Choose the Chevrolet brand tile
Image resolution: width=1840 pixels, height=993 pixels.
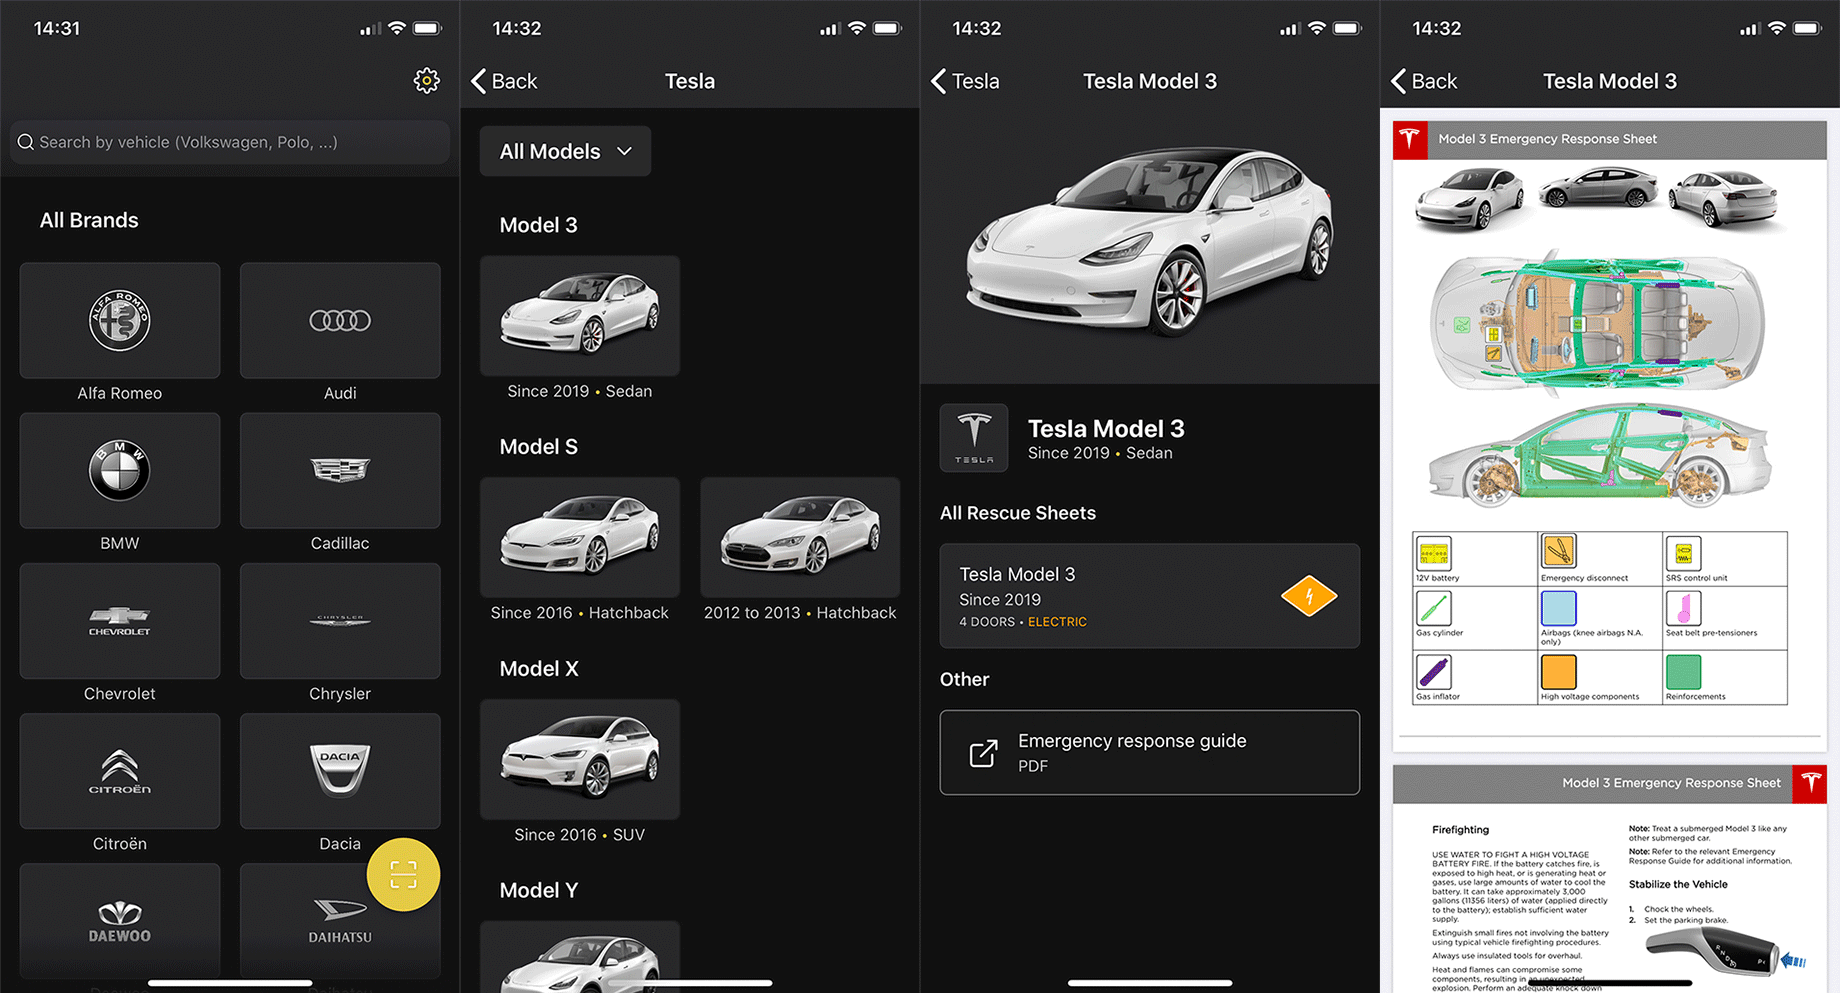(x=120, y=621)
